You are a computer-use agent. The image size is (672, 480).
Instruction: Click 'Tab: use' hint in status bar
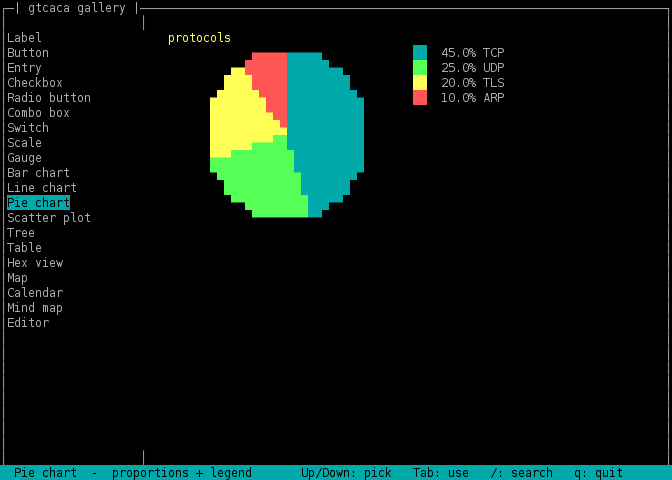[441, 473]
